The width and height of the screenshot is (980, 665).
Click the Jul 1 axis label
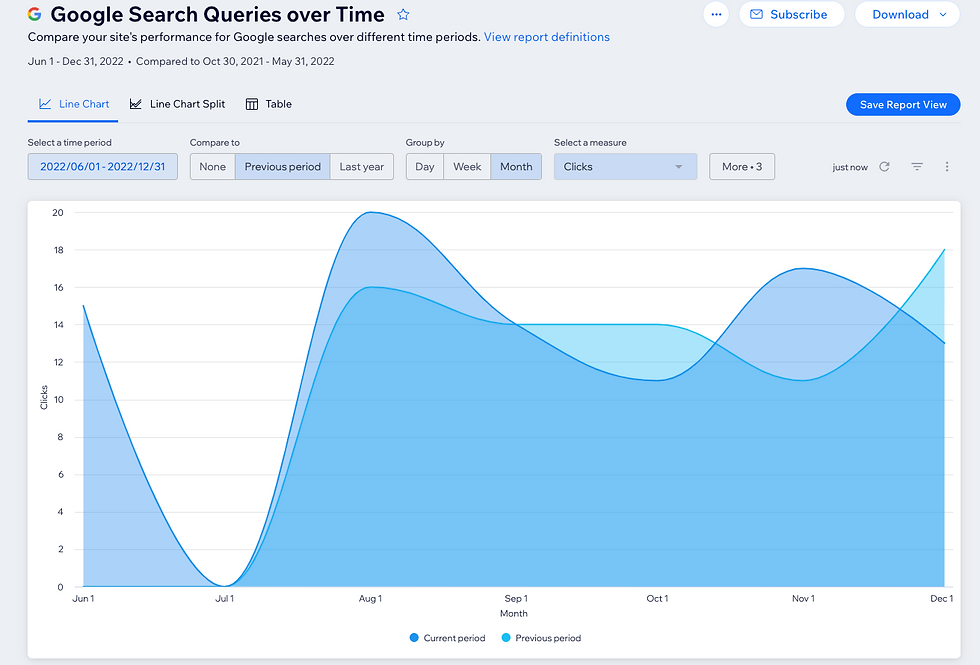pyautogui.click(x=224, y=598)
